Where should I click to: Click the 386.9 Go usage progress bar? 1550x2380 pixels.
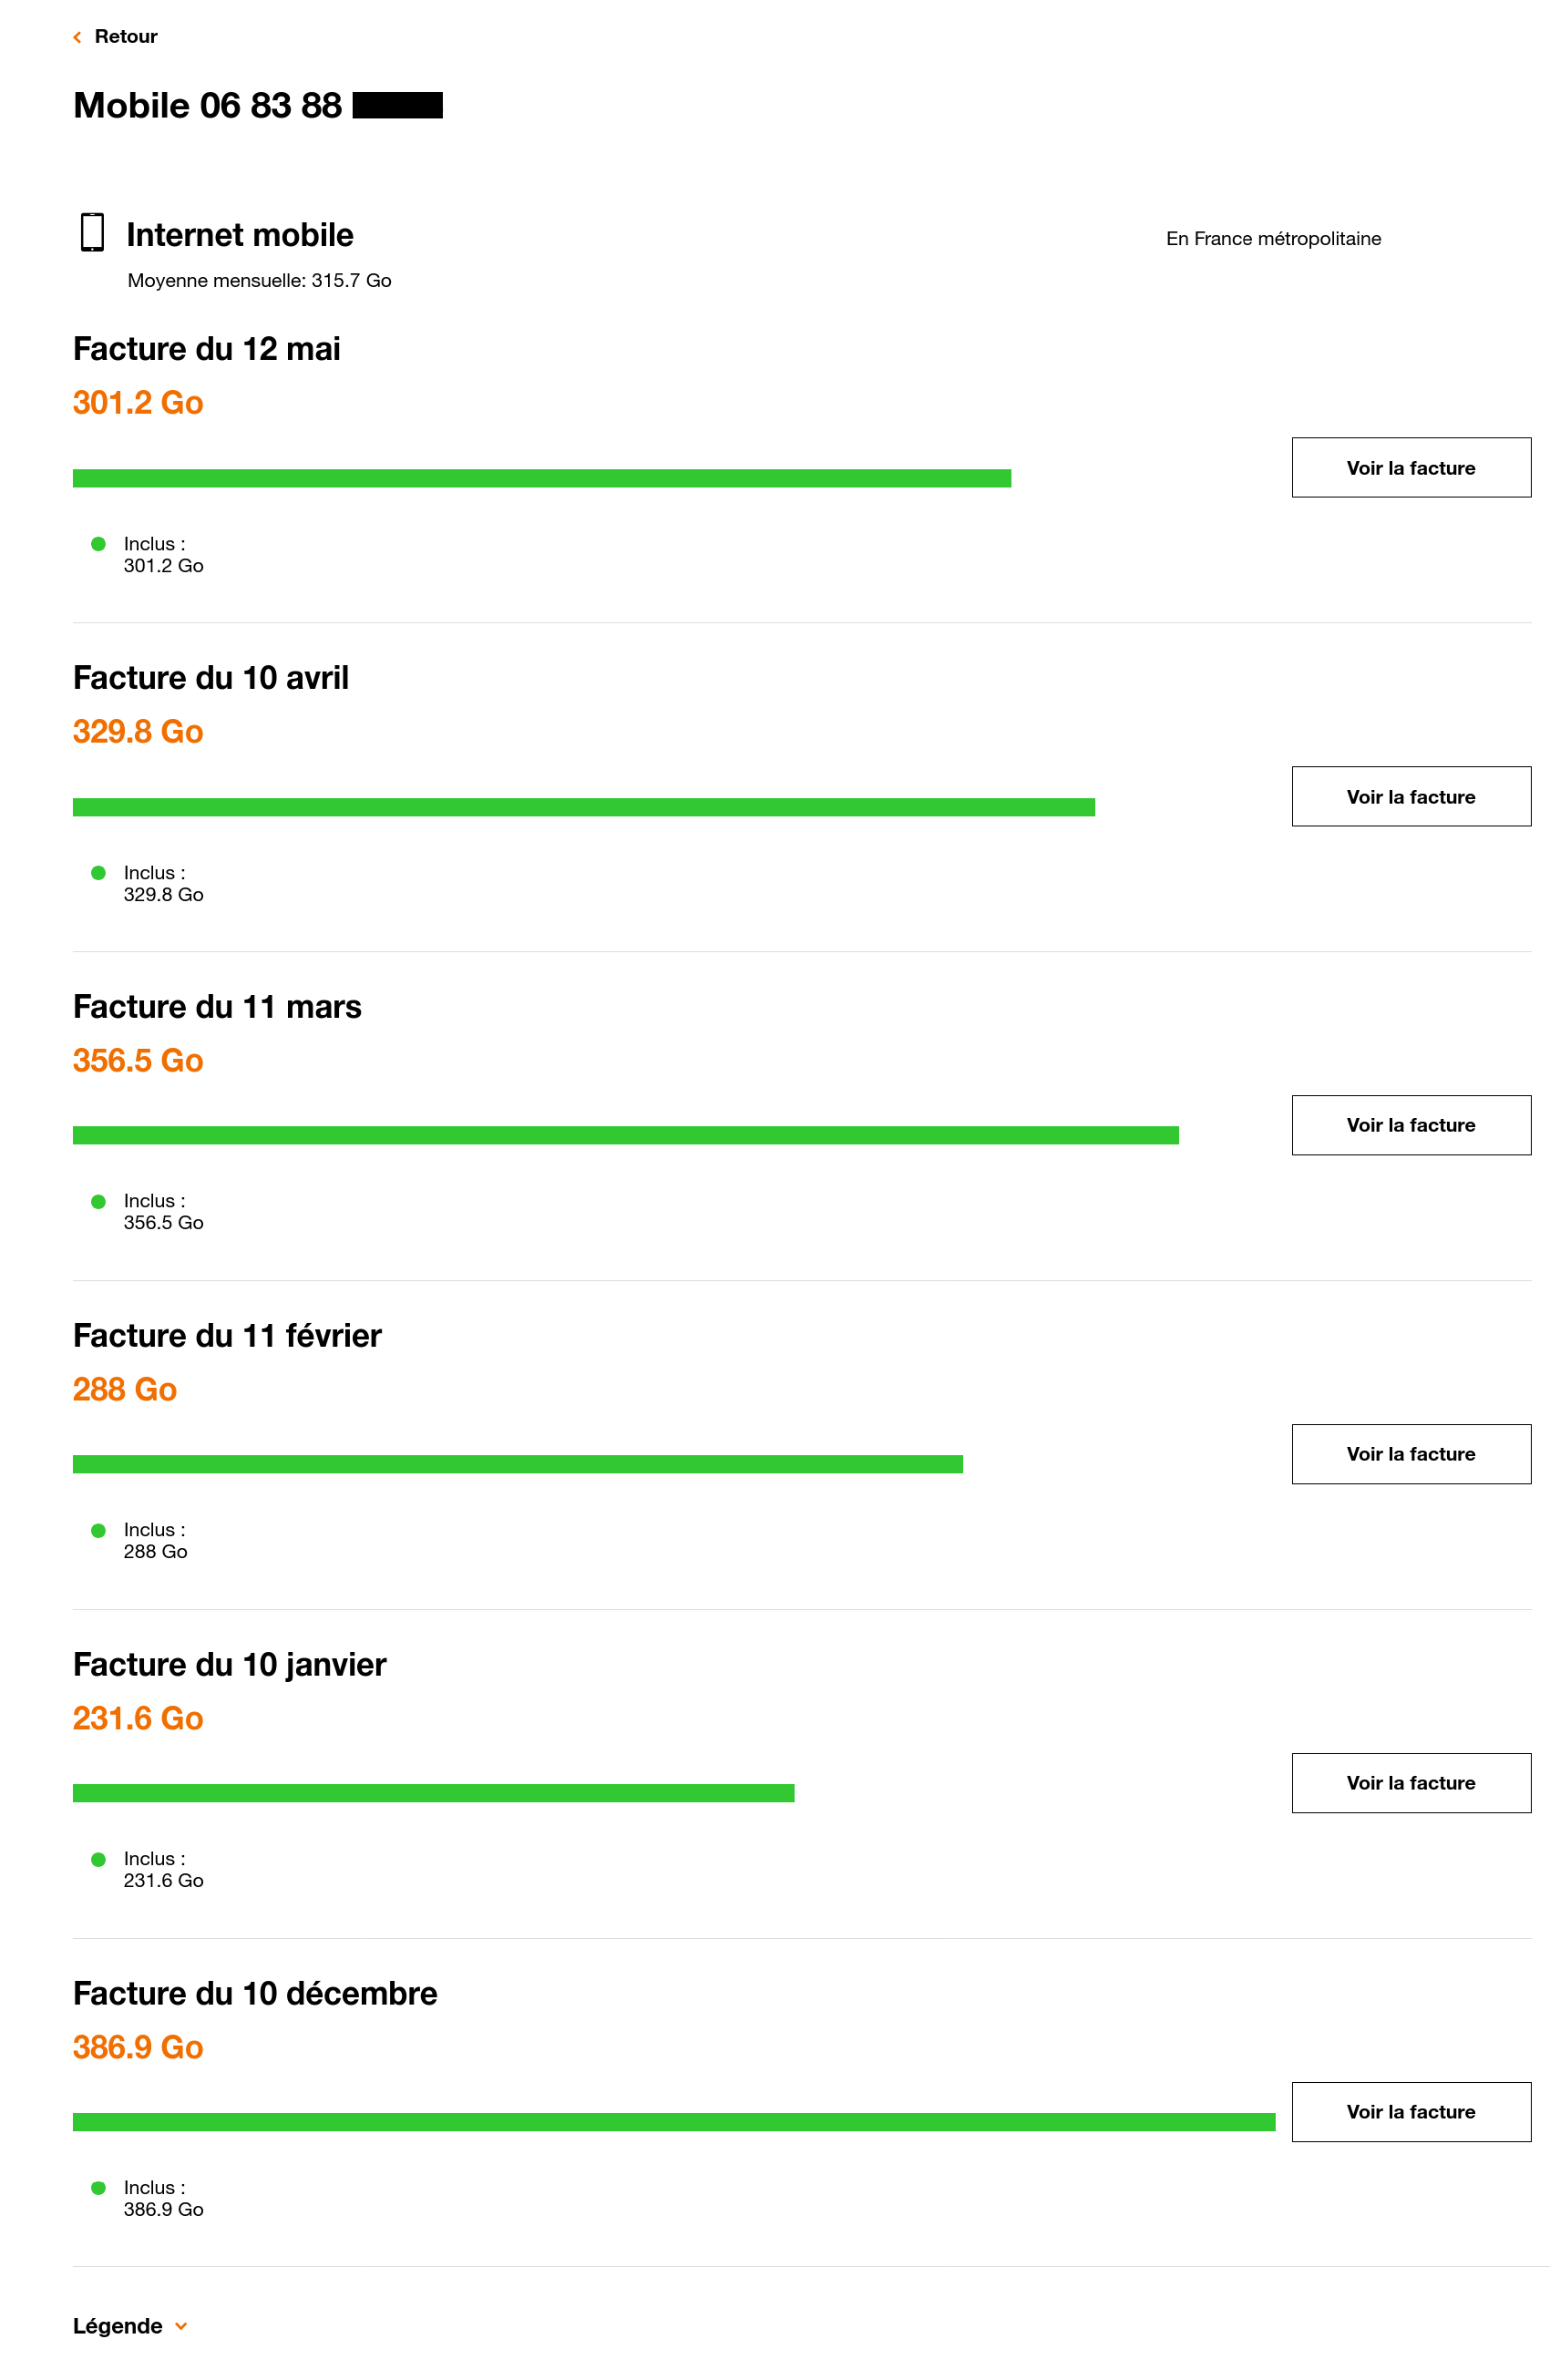pos(674,2122)
